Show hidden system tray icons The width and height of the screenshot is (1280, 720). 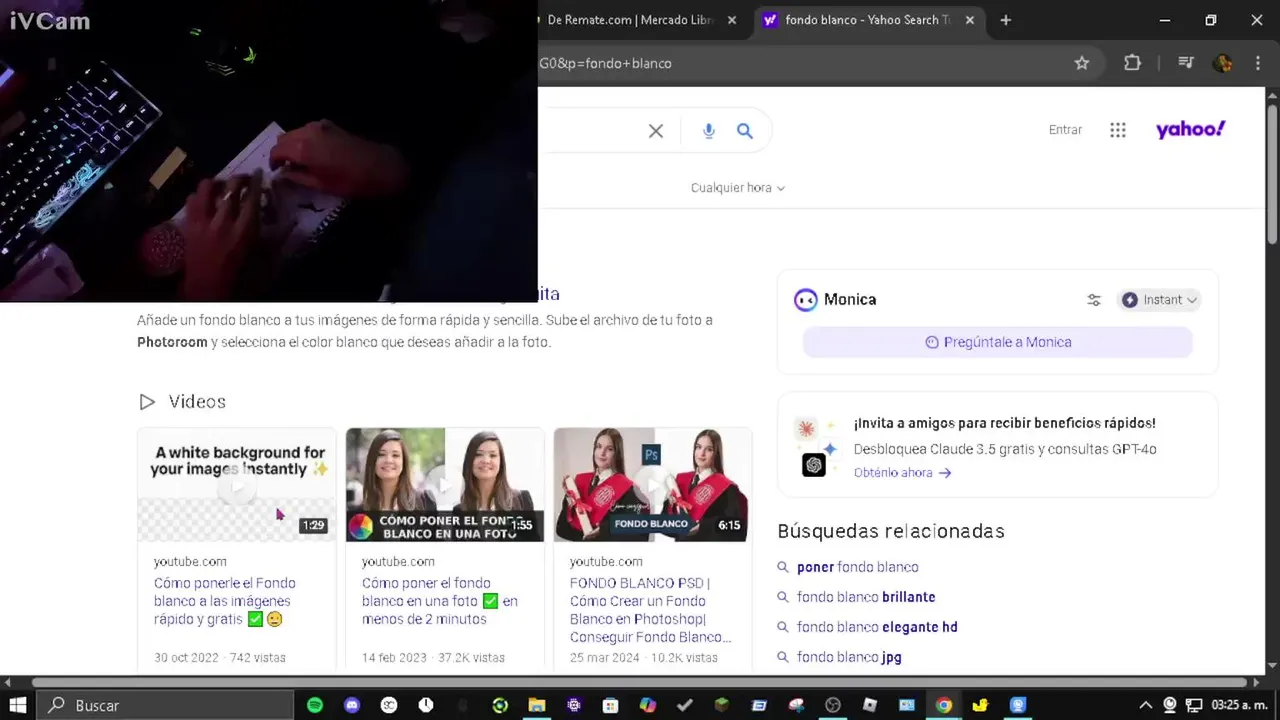click(x=1146, y=705)
